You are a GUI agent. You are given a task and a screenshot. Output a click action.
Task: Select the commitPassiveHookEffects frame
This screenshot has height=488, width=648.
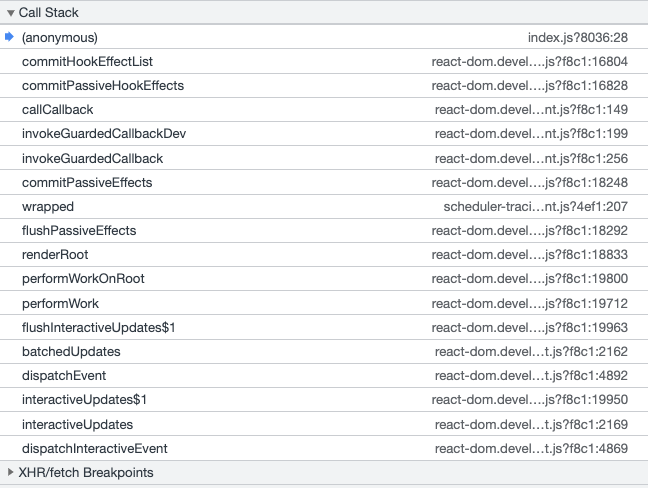coord(103,85)
